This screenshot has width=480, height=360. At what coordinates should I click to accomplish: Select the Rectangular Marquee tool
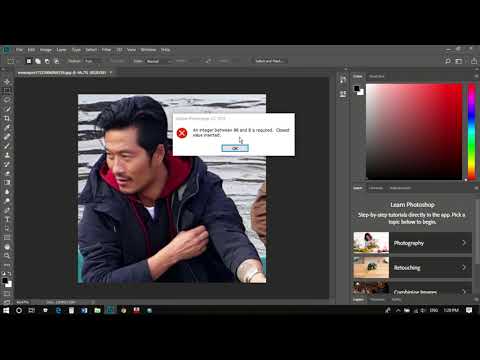point(7,91)
